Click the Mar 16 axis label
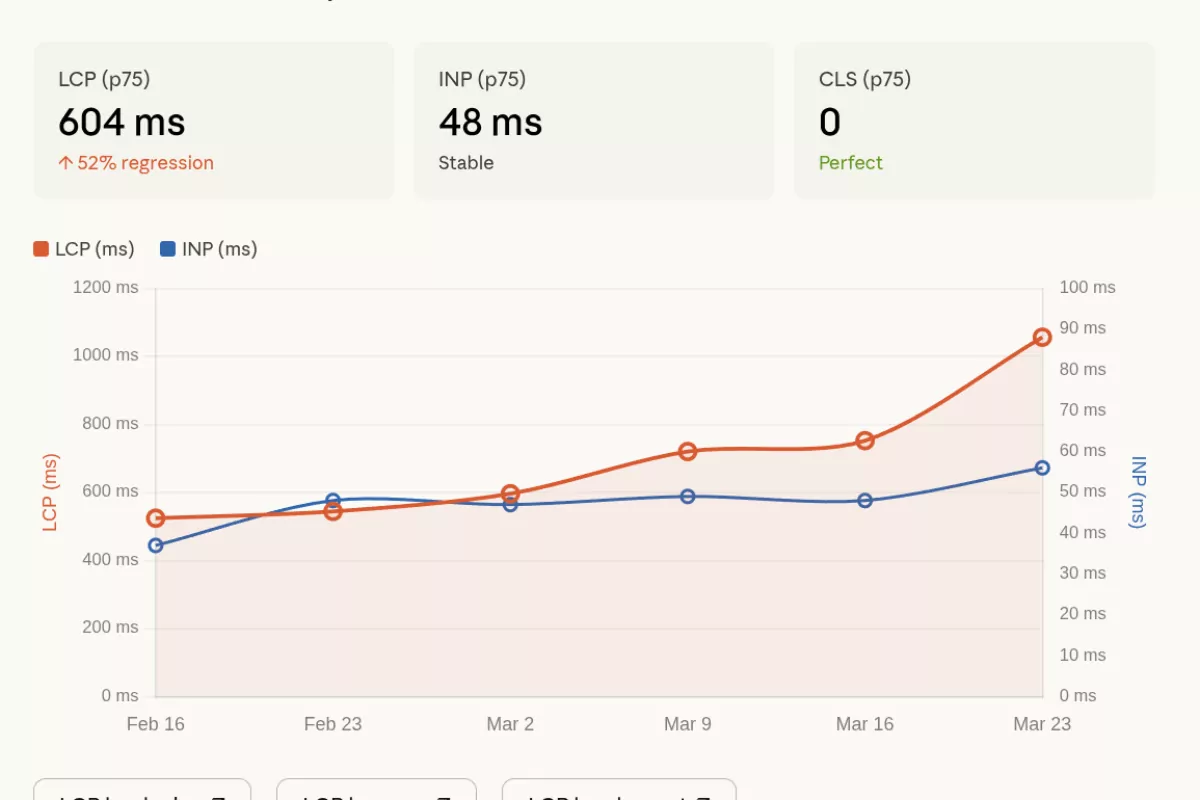This screenshot has width=1200, height=800. (863, 723)
